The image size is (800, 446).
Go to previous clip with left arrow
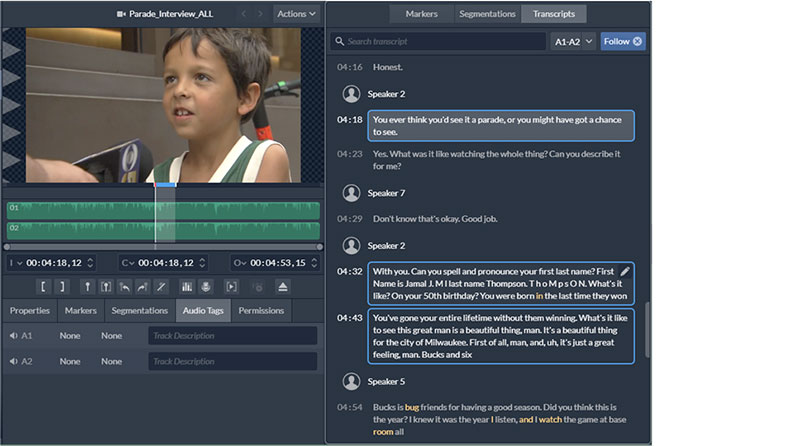244,14
